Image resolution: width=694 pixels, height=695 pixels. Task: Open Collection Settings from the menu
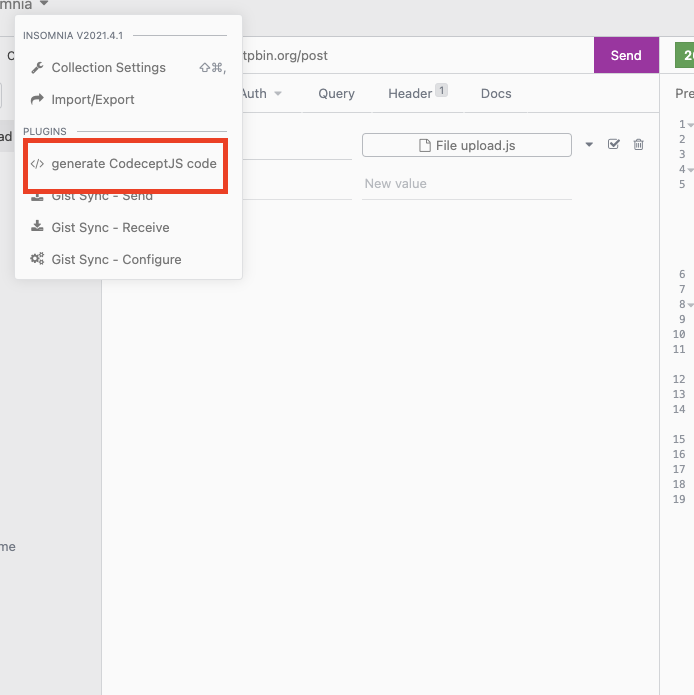[x=129, y=67]
